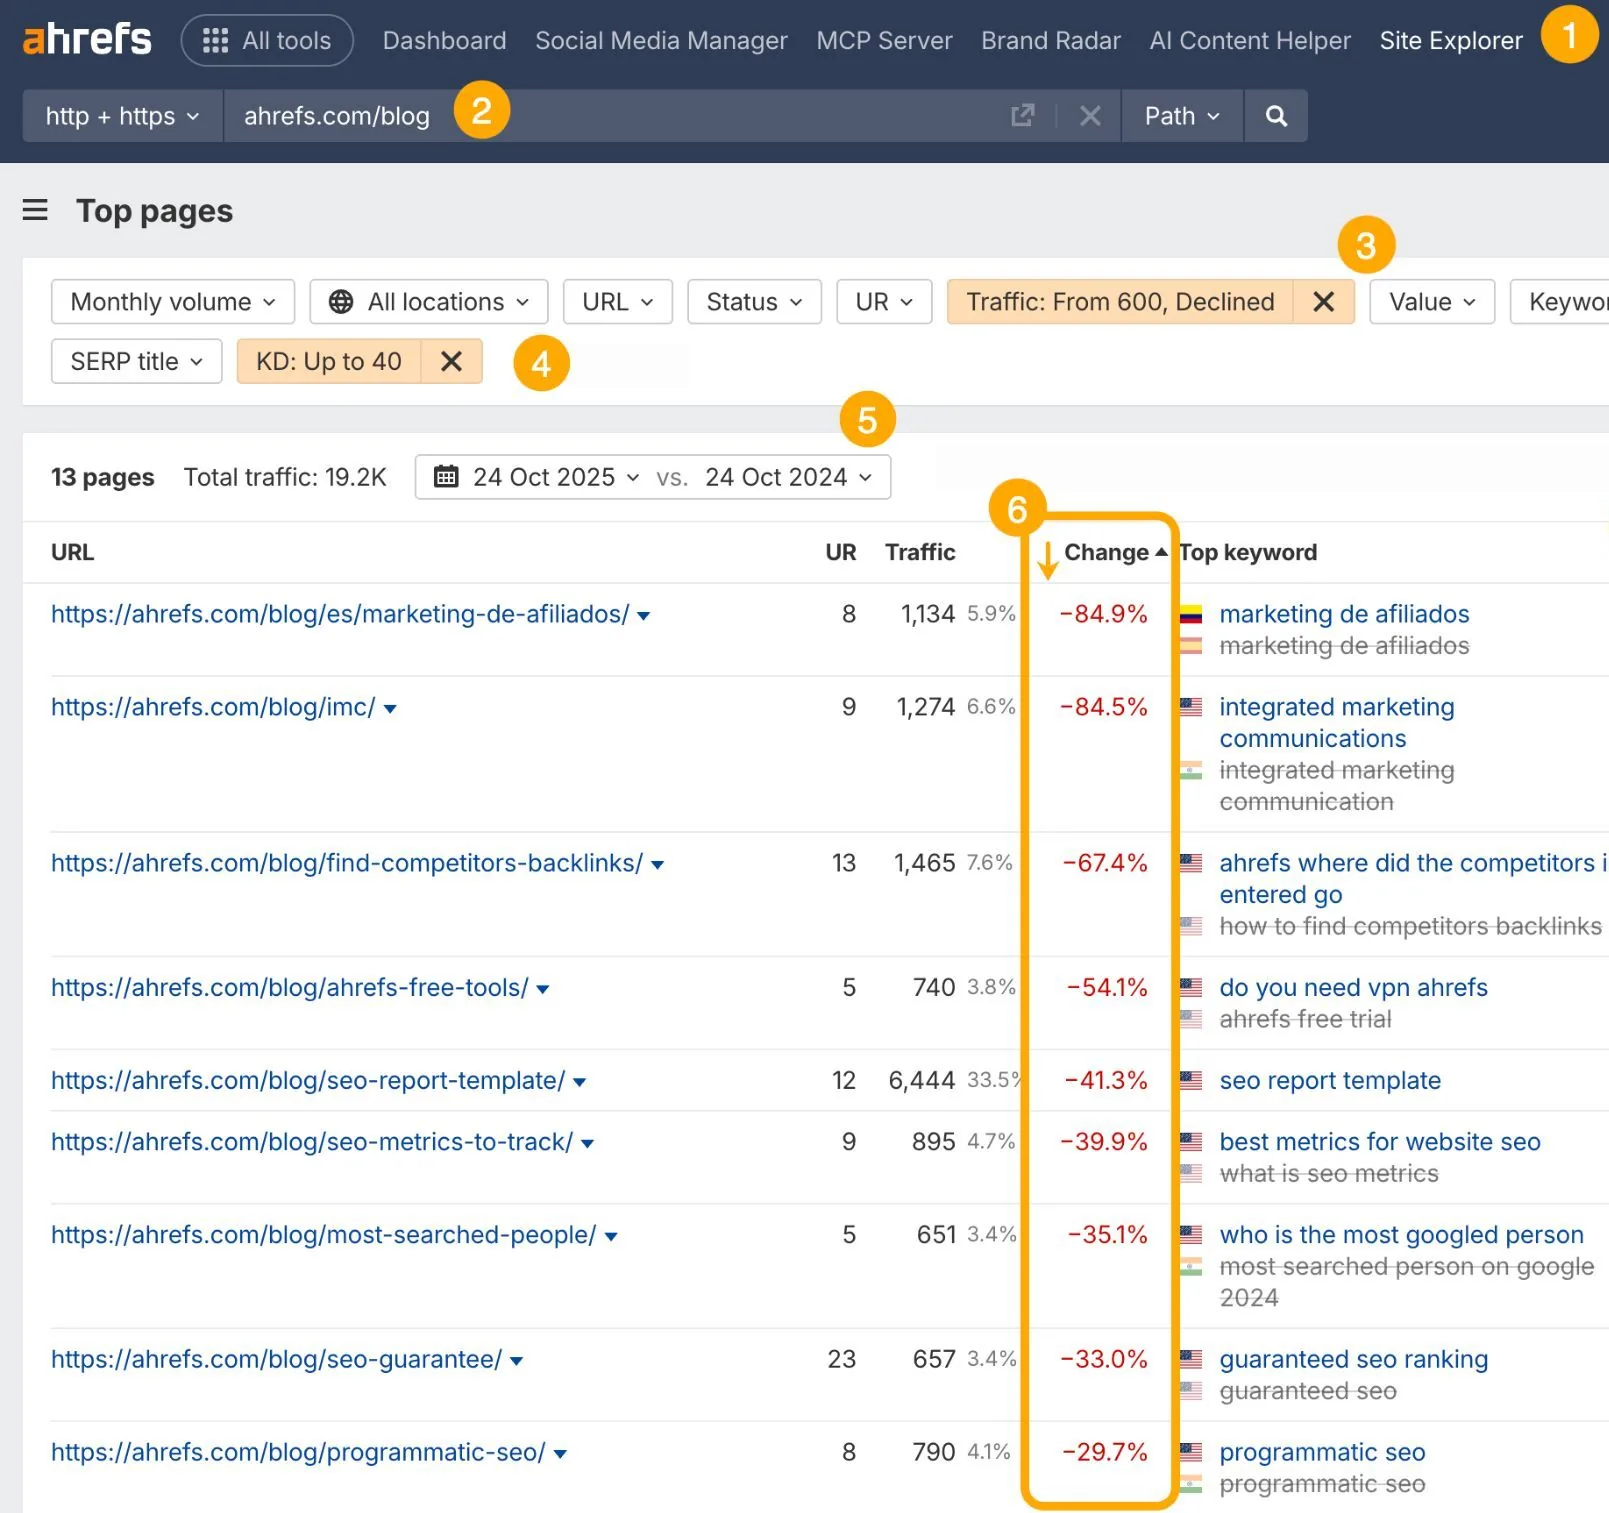Go to Dashboard in the top menu
The image size is (1609, 1513).
pos(444,40)
